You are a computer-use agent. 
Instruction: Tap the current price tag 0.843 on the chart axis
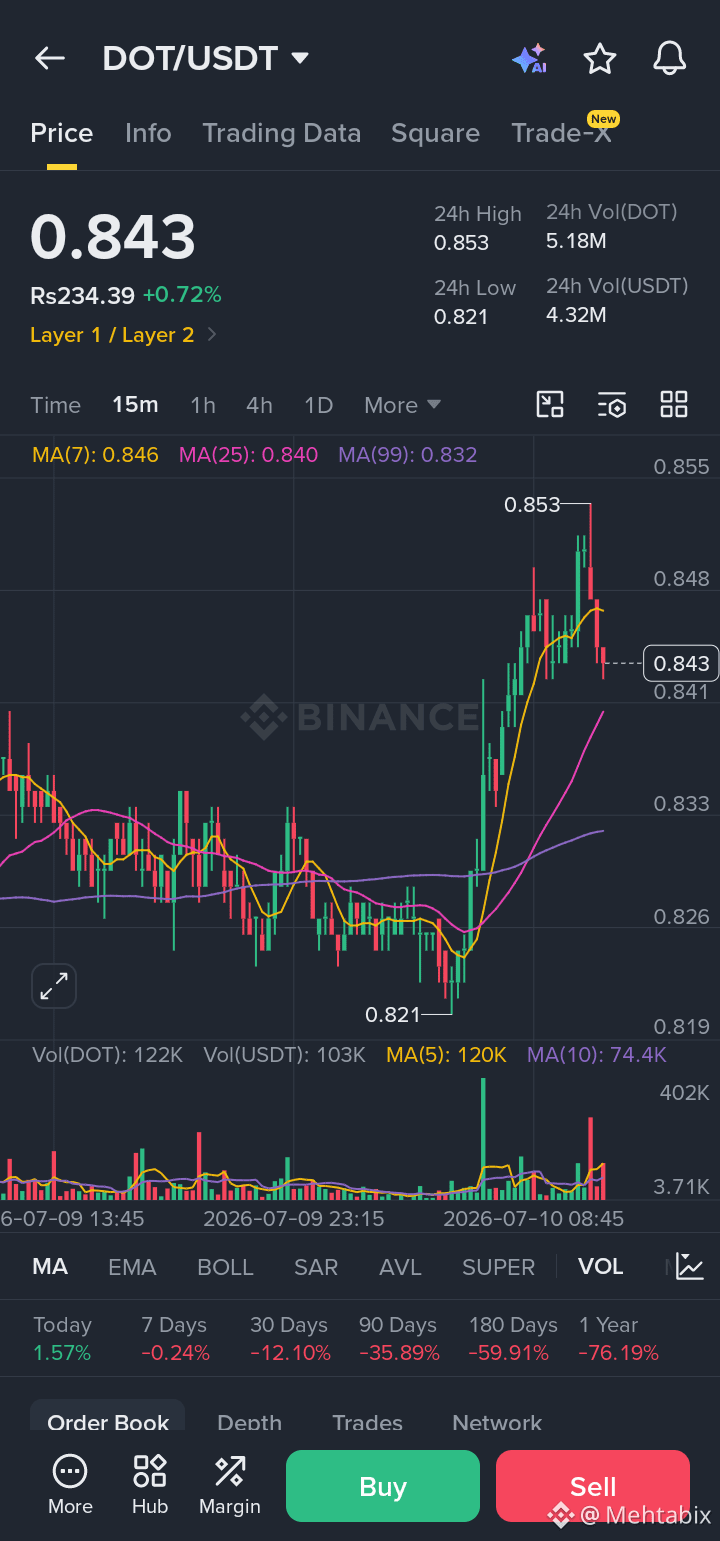(680, 663)
